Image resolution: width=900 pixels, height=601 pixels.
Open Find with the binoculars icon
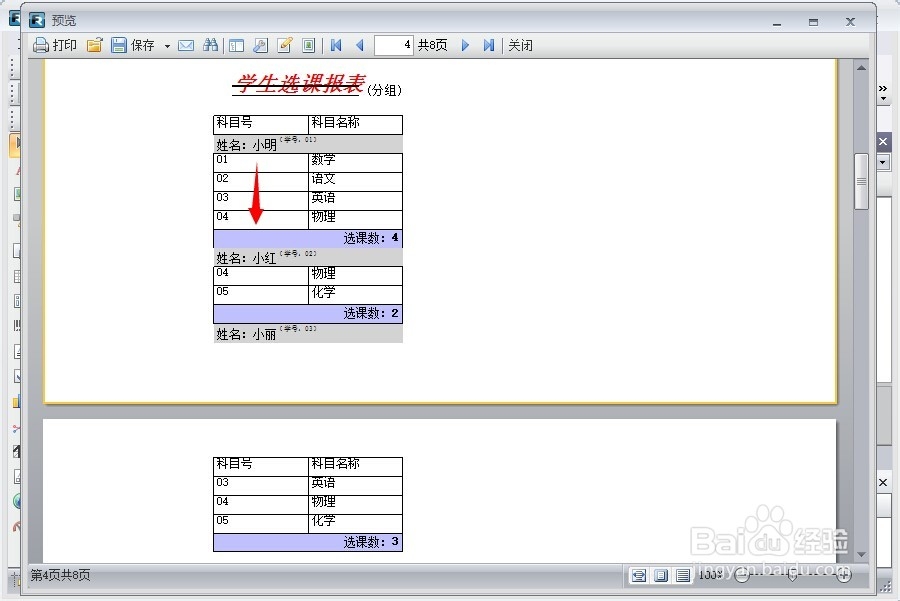pyautogui.click(x=211, y=45)
